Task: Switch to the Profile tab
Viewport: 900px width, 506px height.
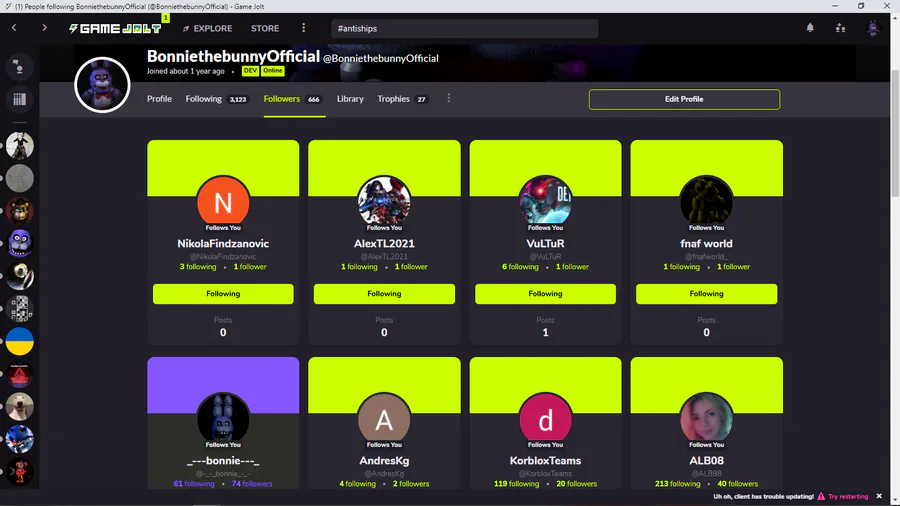Action: pos(159,99)
